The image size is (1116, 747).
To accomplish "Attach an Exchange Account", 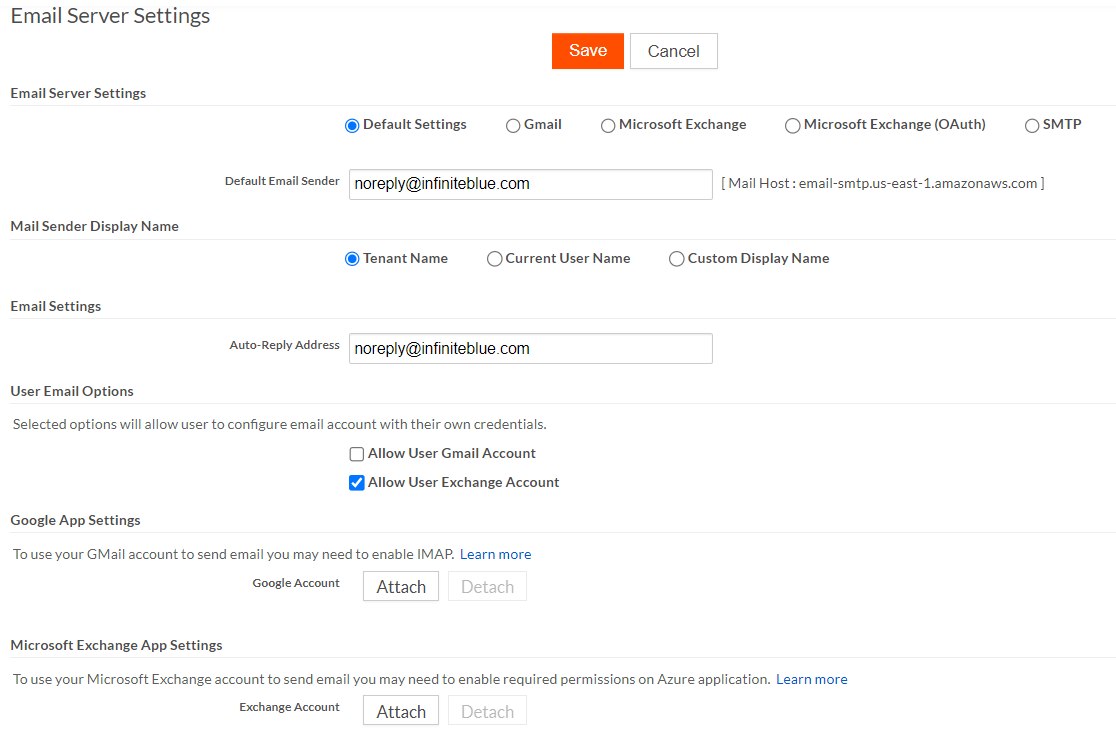I will pos(401,711).
